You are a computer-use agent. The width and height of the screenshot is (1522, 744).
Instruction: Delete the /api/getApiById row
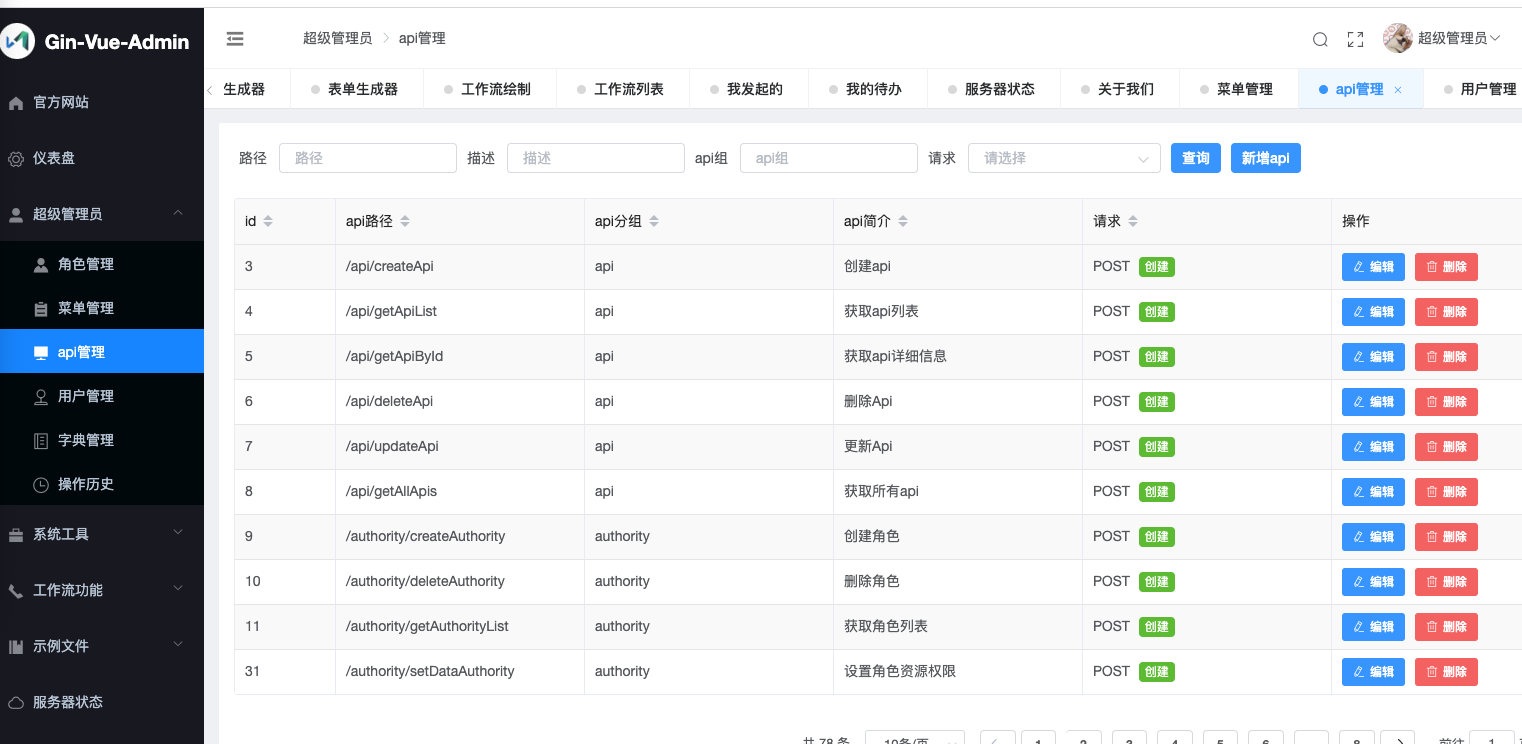pos(1446,357)
